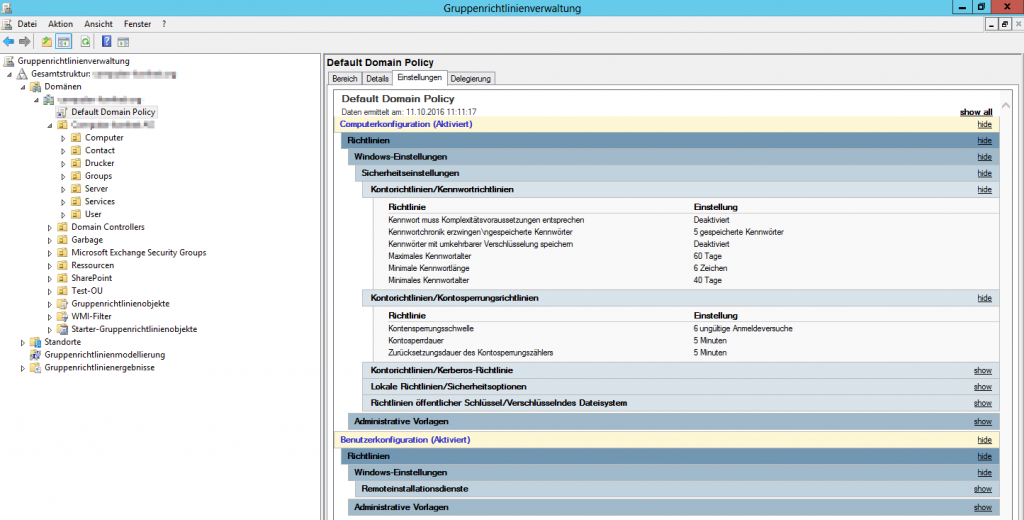This screenshot has width=1024, height=520.
Task: Switch to the Bereich tab
Action: pyautogui.click(x=345, y=78)
